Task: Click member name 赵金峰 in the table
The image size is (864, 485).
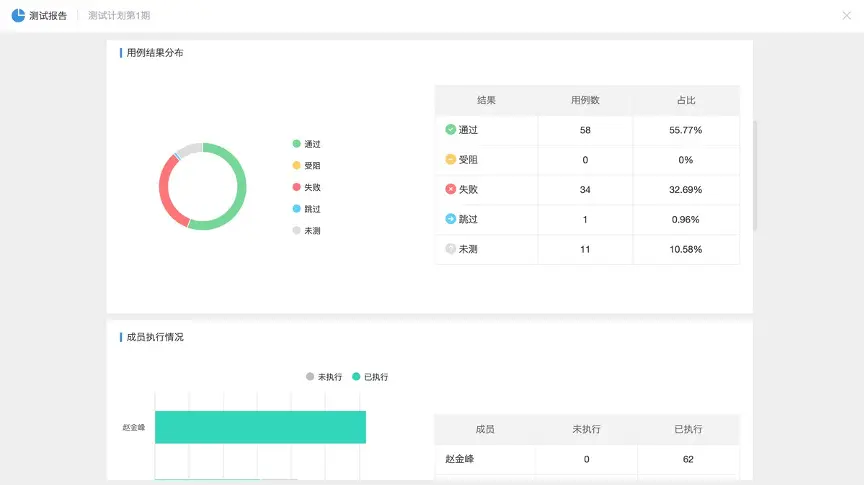Action: [460, 459]
